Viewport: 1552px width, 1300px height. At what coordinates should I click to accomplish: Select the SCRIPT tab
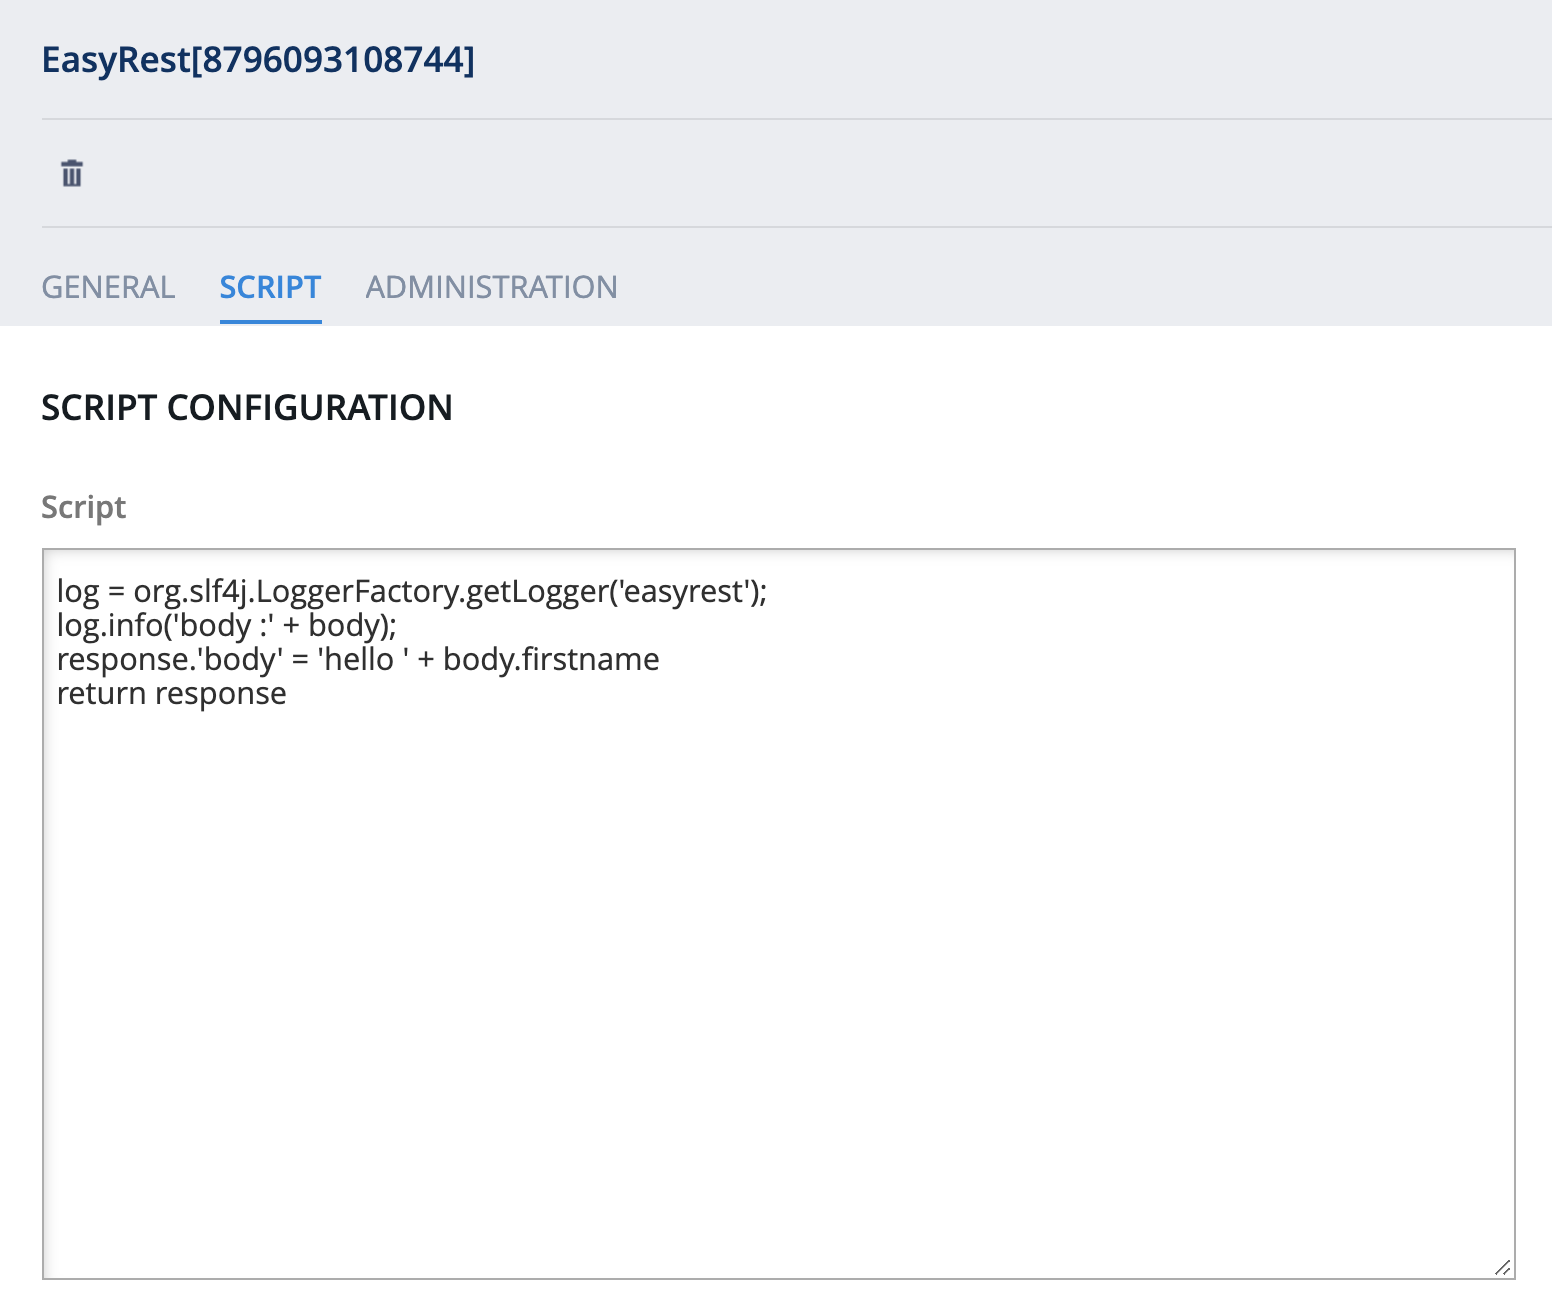pyautogui.click(x=270, y=288)
